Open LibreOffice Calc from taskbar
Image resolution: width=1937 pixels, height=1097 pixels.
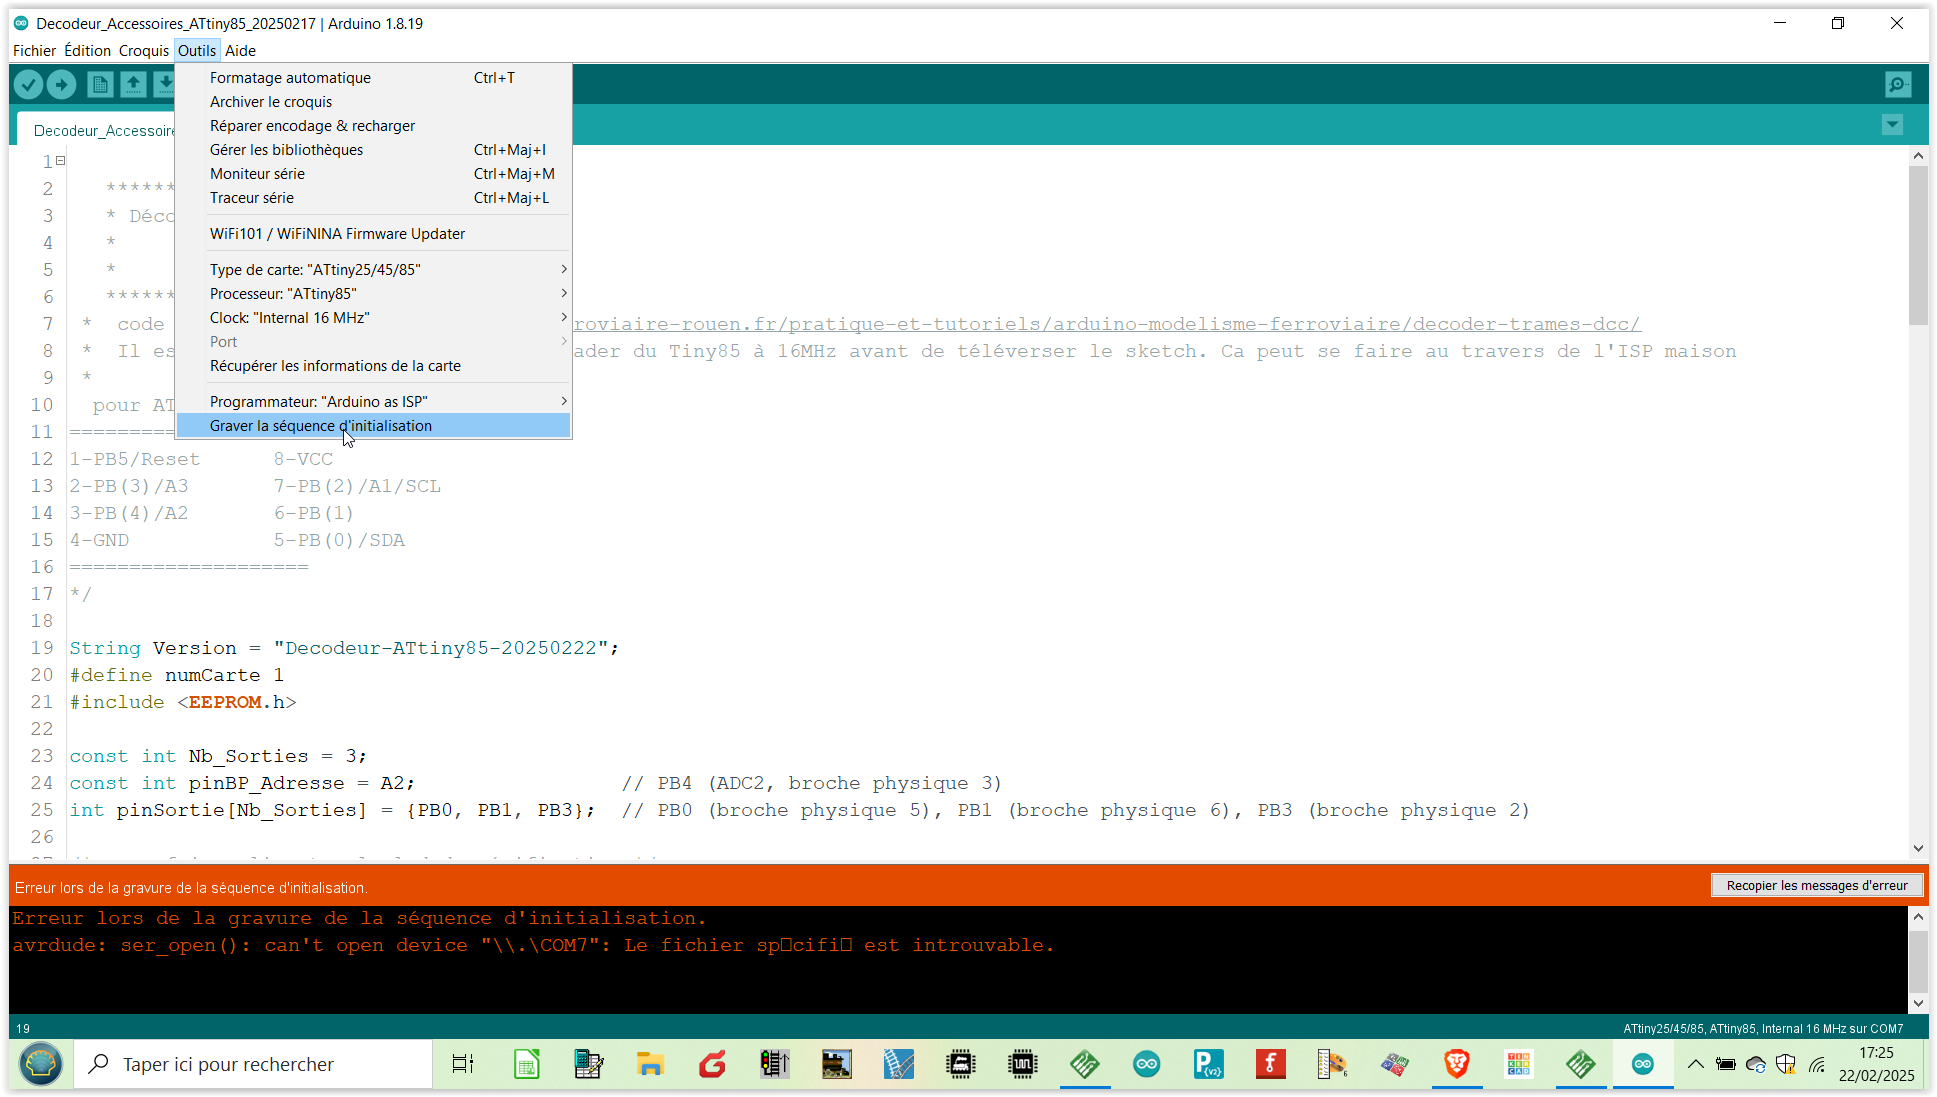[x=526, y=1064]
